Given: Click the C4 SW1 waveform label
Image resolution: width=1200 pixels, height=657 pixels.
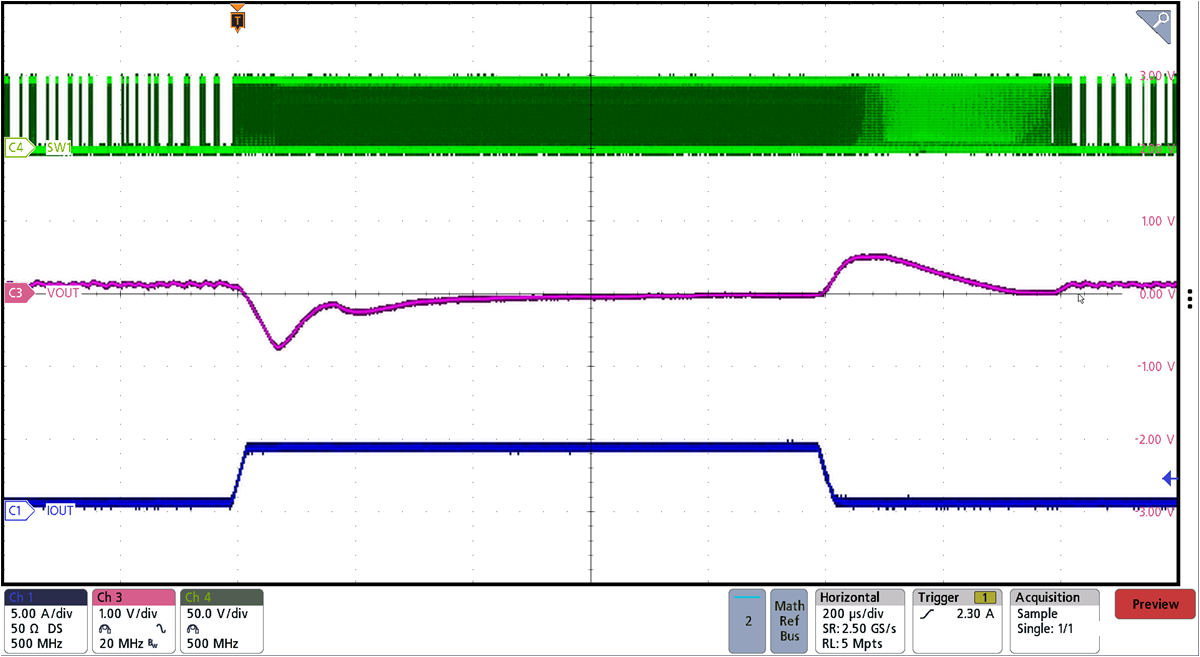Looking at the screenshot, I should coord(38,147).
